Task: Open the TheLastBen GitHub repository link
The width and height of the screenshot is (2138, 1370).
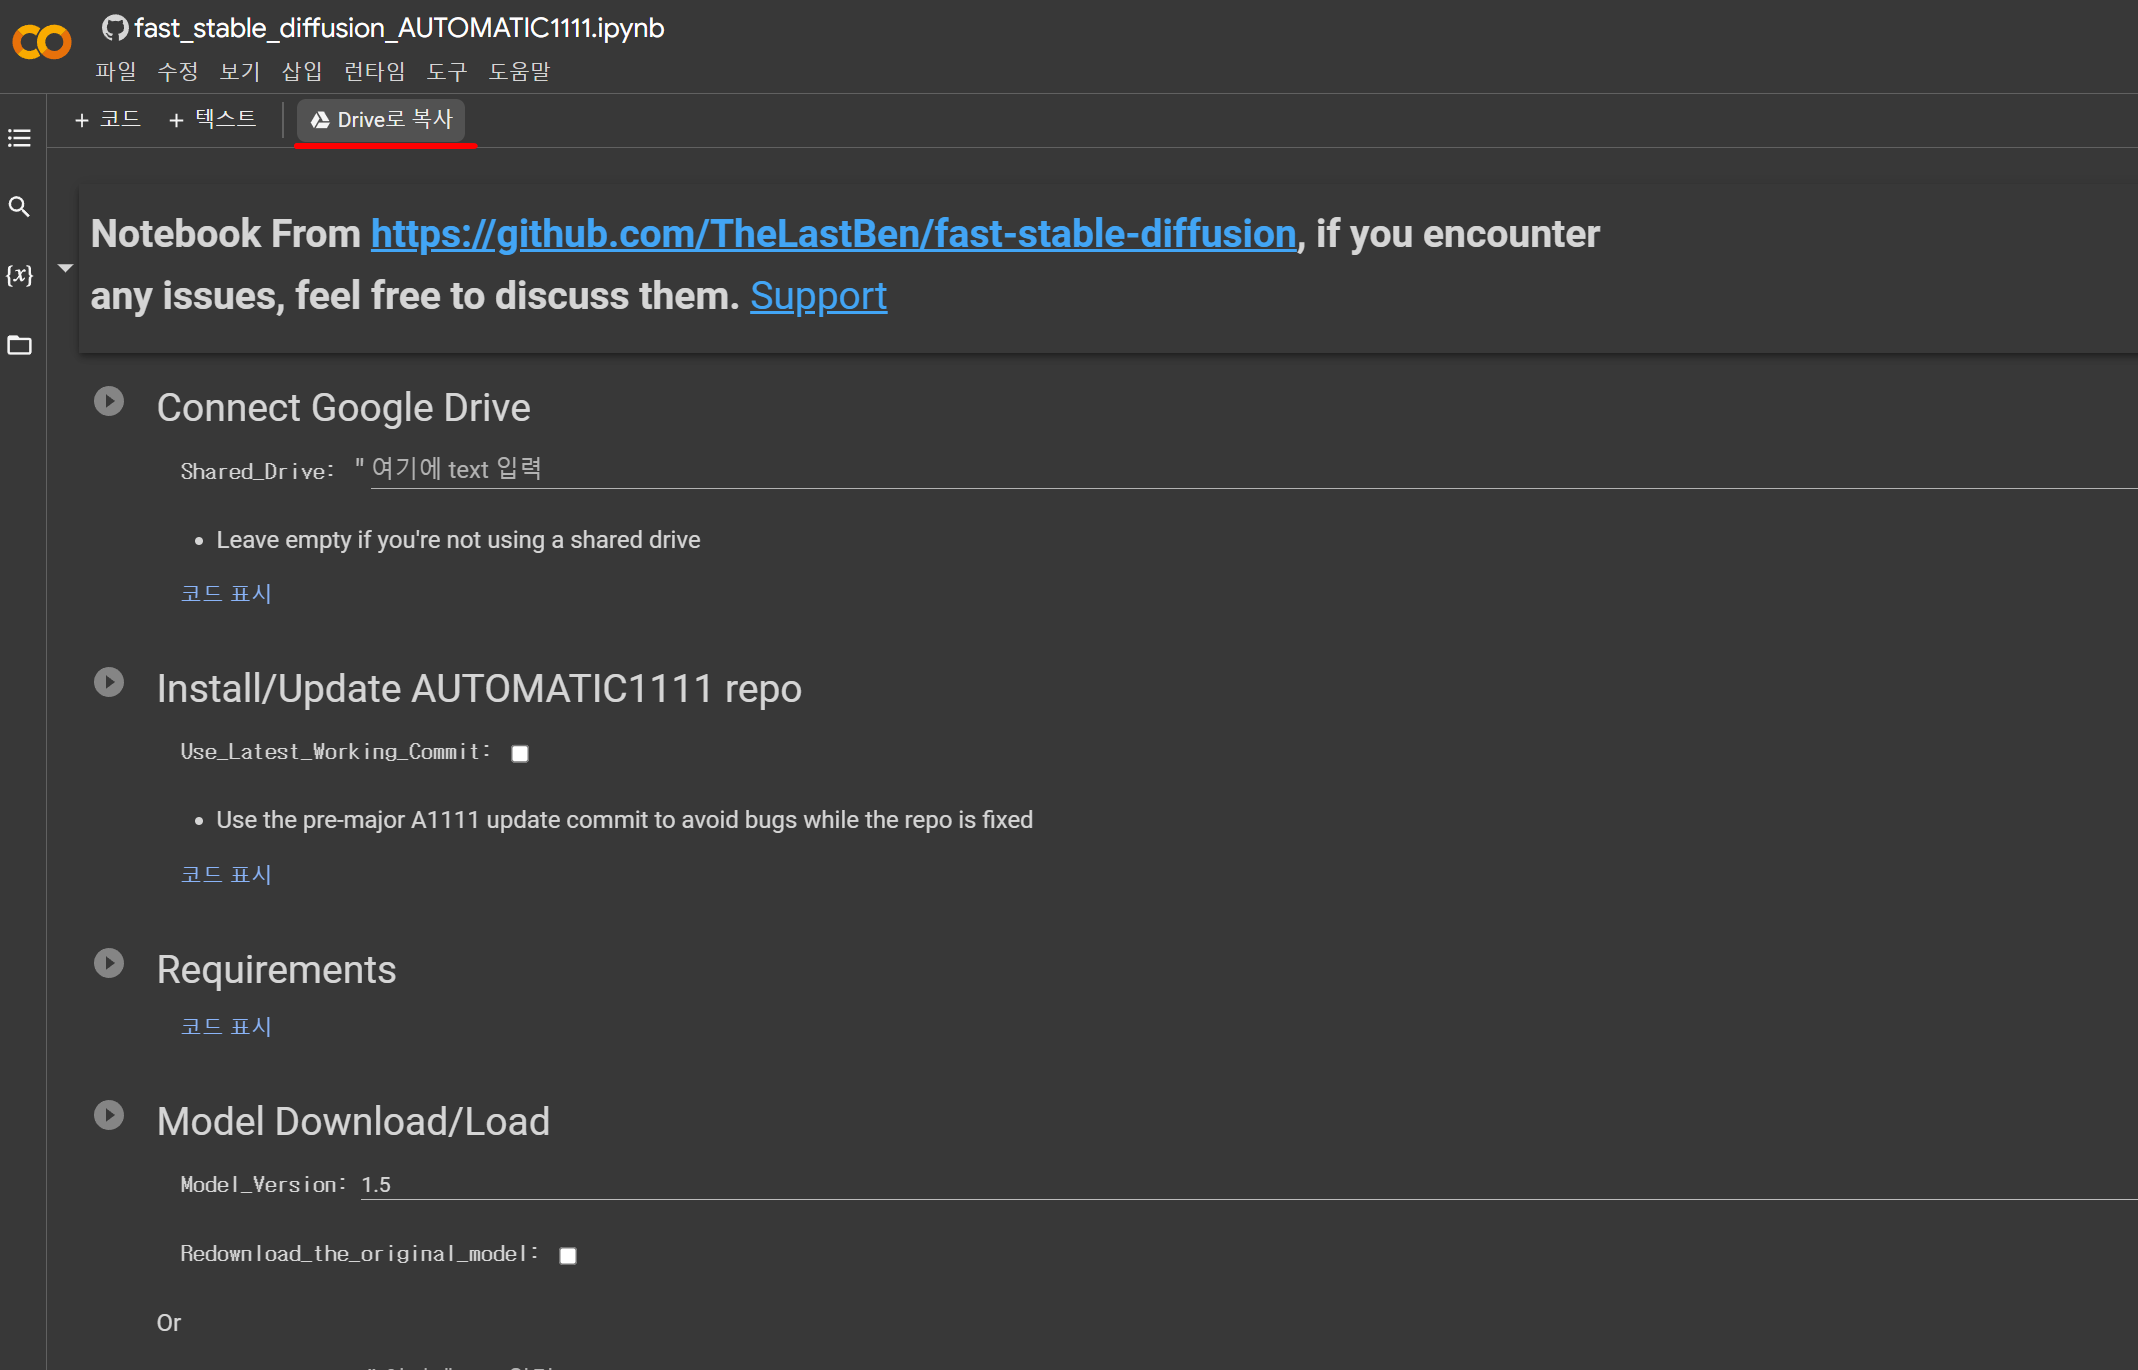Action: pyautogui.click(x=833, y=234)
